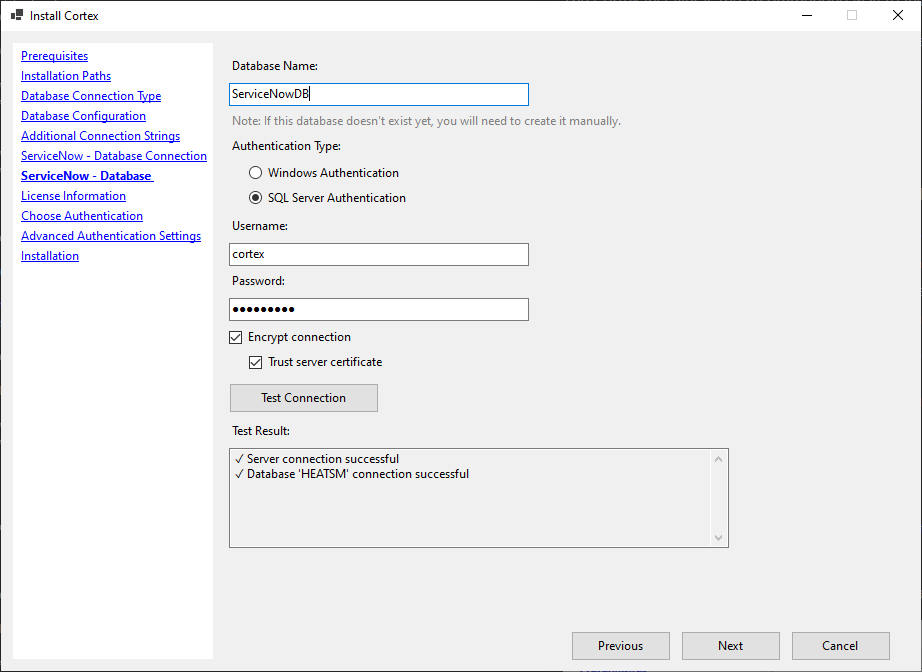Open the Prerequisites step
The width and height of the screenshot is (922, 672).
click(x=54, y=55)
